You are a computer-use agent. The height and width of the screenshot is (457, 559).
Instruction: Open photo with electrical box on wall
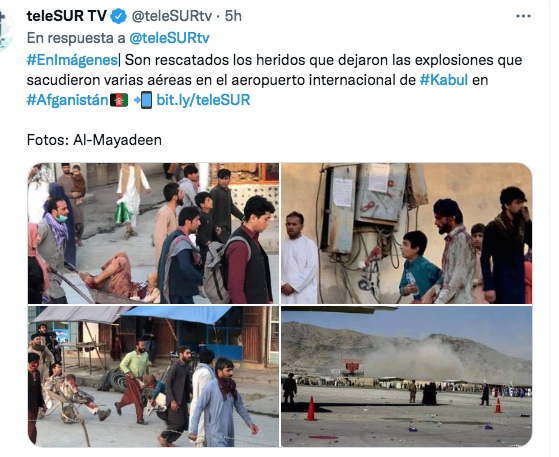[x=406, y=233]
